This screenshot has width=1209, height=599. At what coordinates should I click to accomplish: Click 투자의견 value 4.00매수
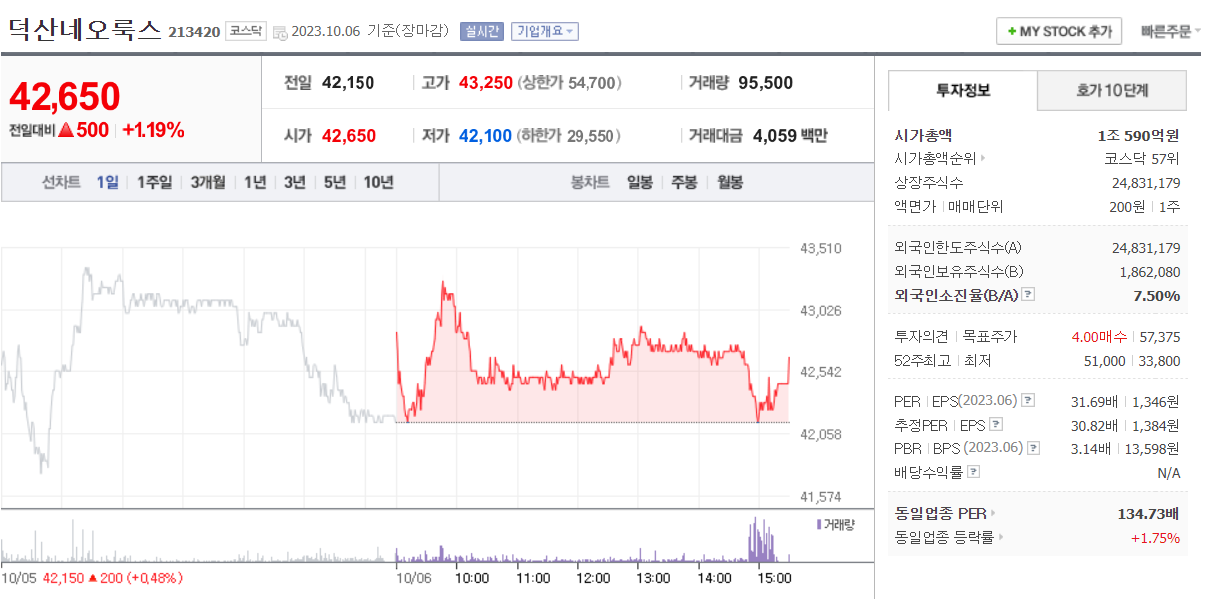pos(1099,337)
